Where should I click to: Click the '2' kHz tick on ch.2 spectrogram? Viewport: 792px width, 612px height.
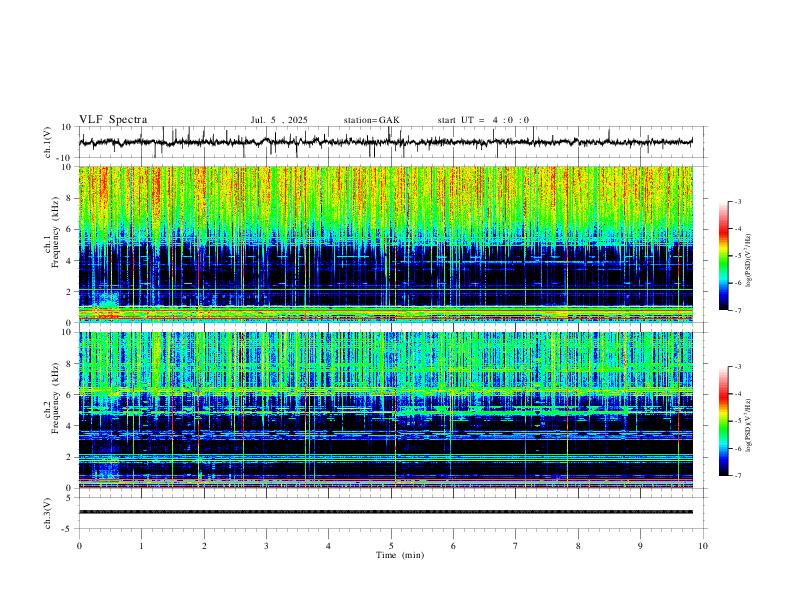click(70, 457)
